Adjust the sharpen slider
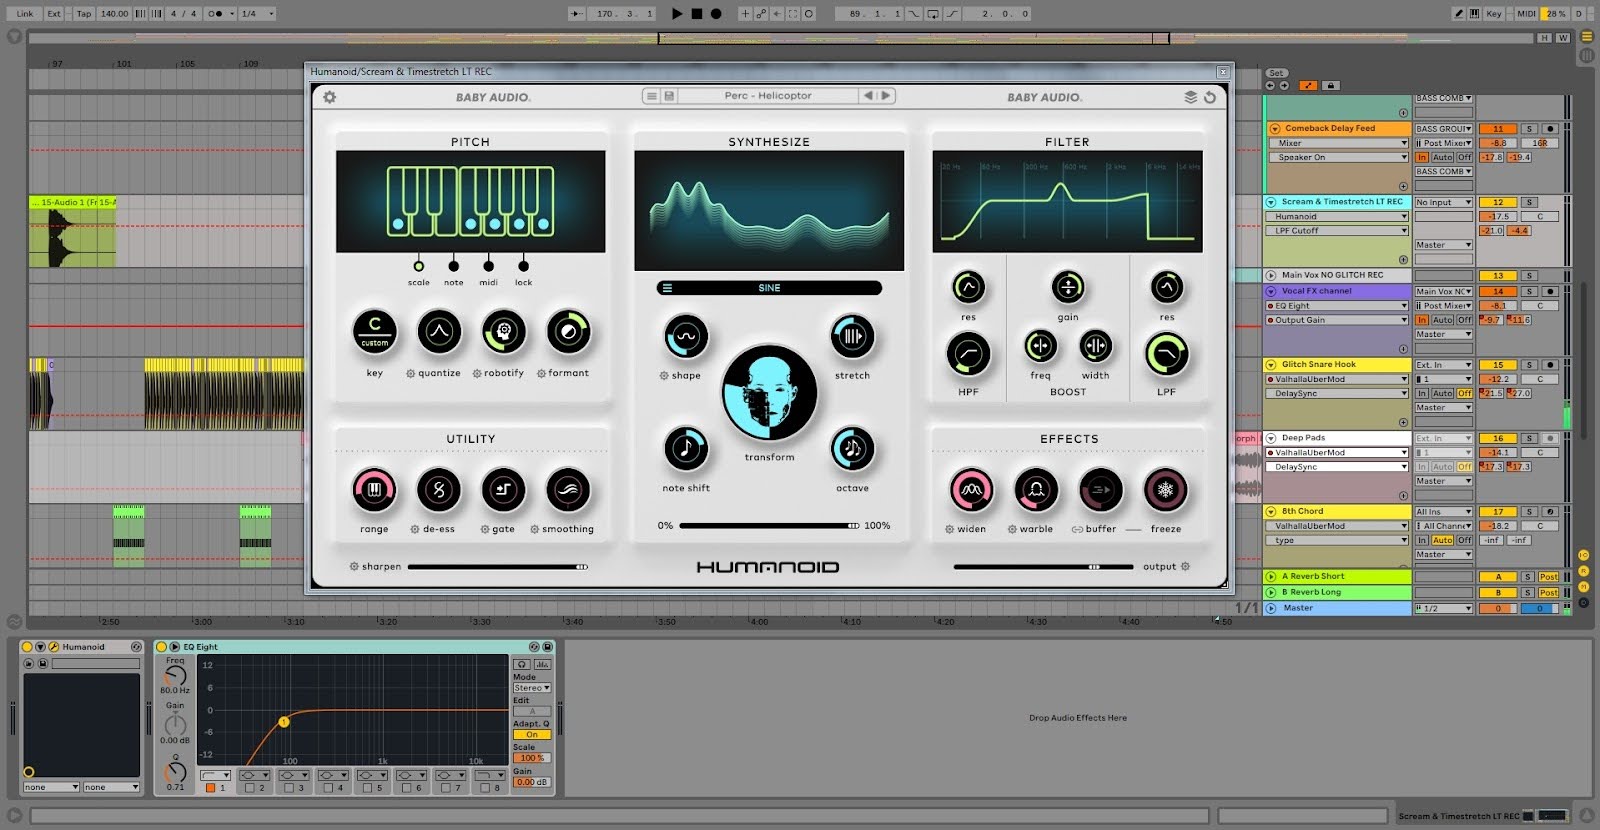Image resolution: width=1600 pixels, height=830 pixels. pos(498,567)
